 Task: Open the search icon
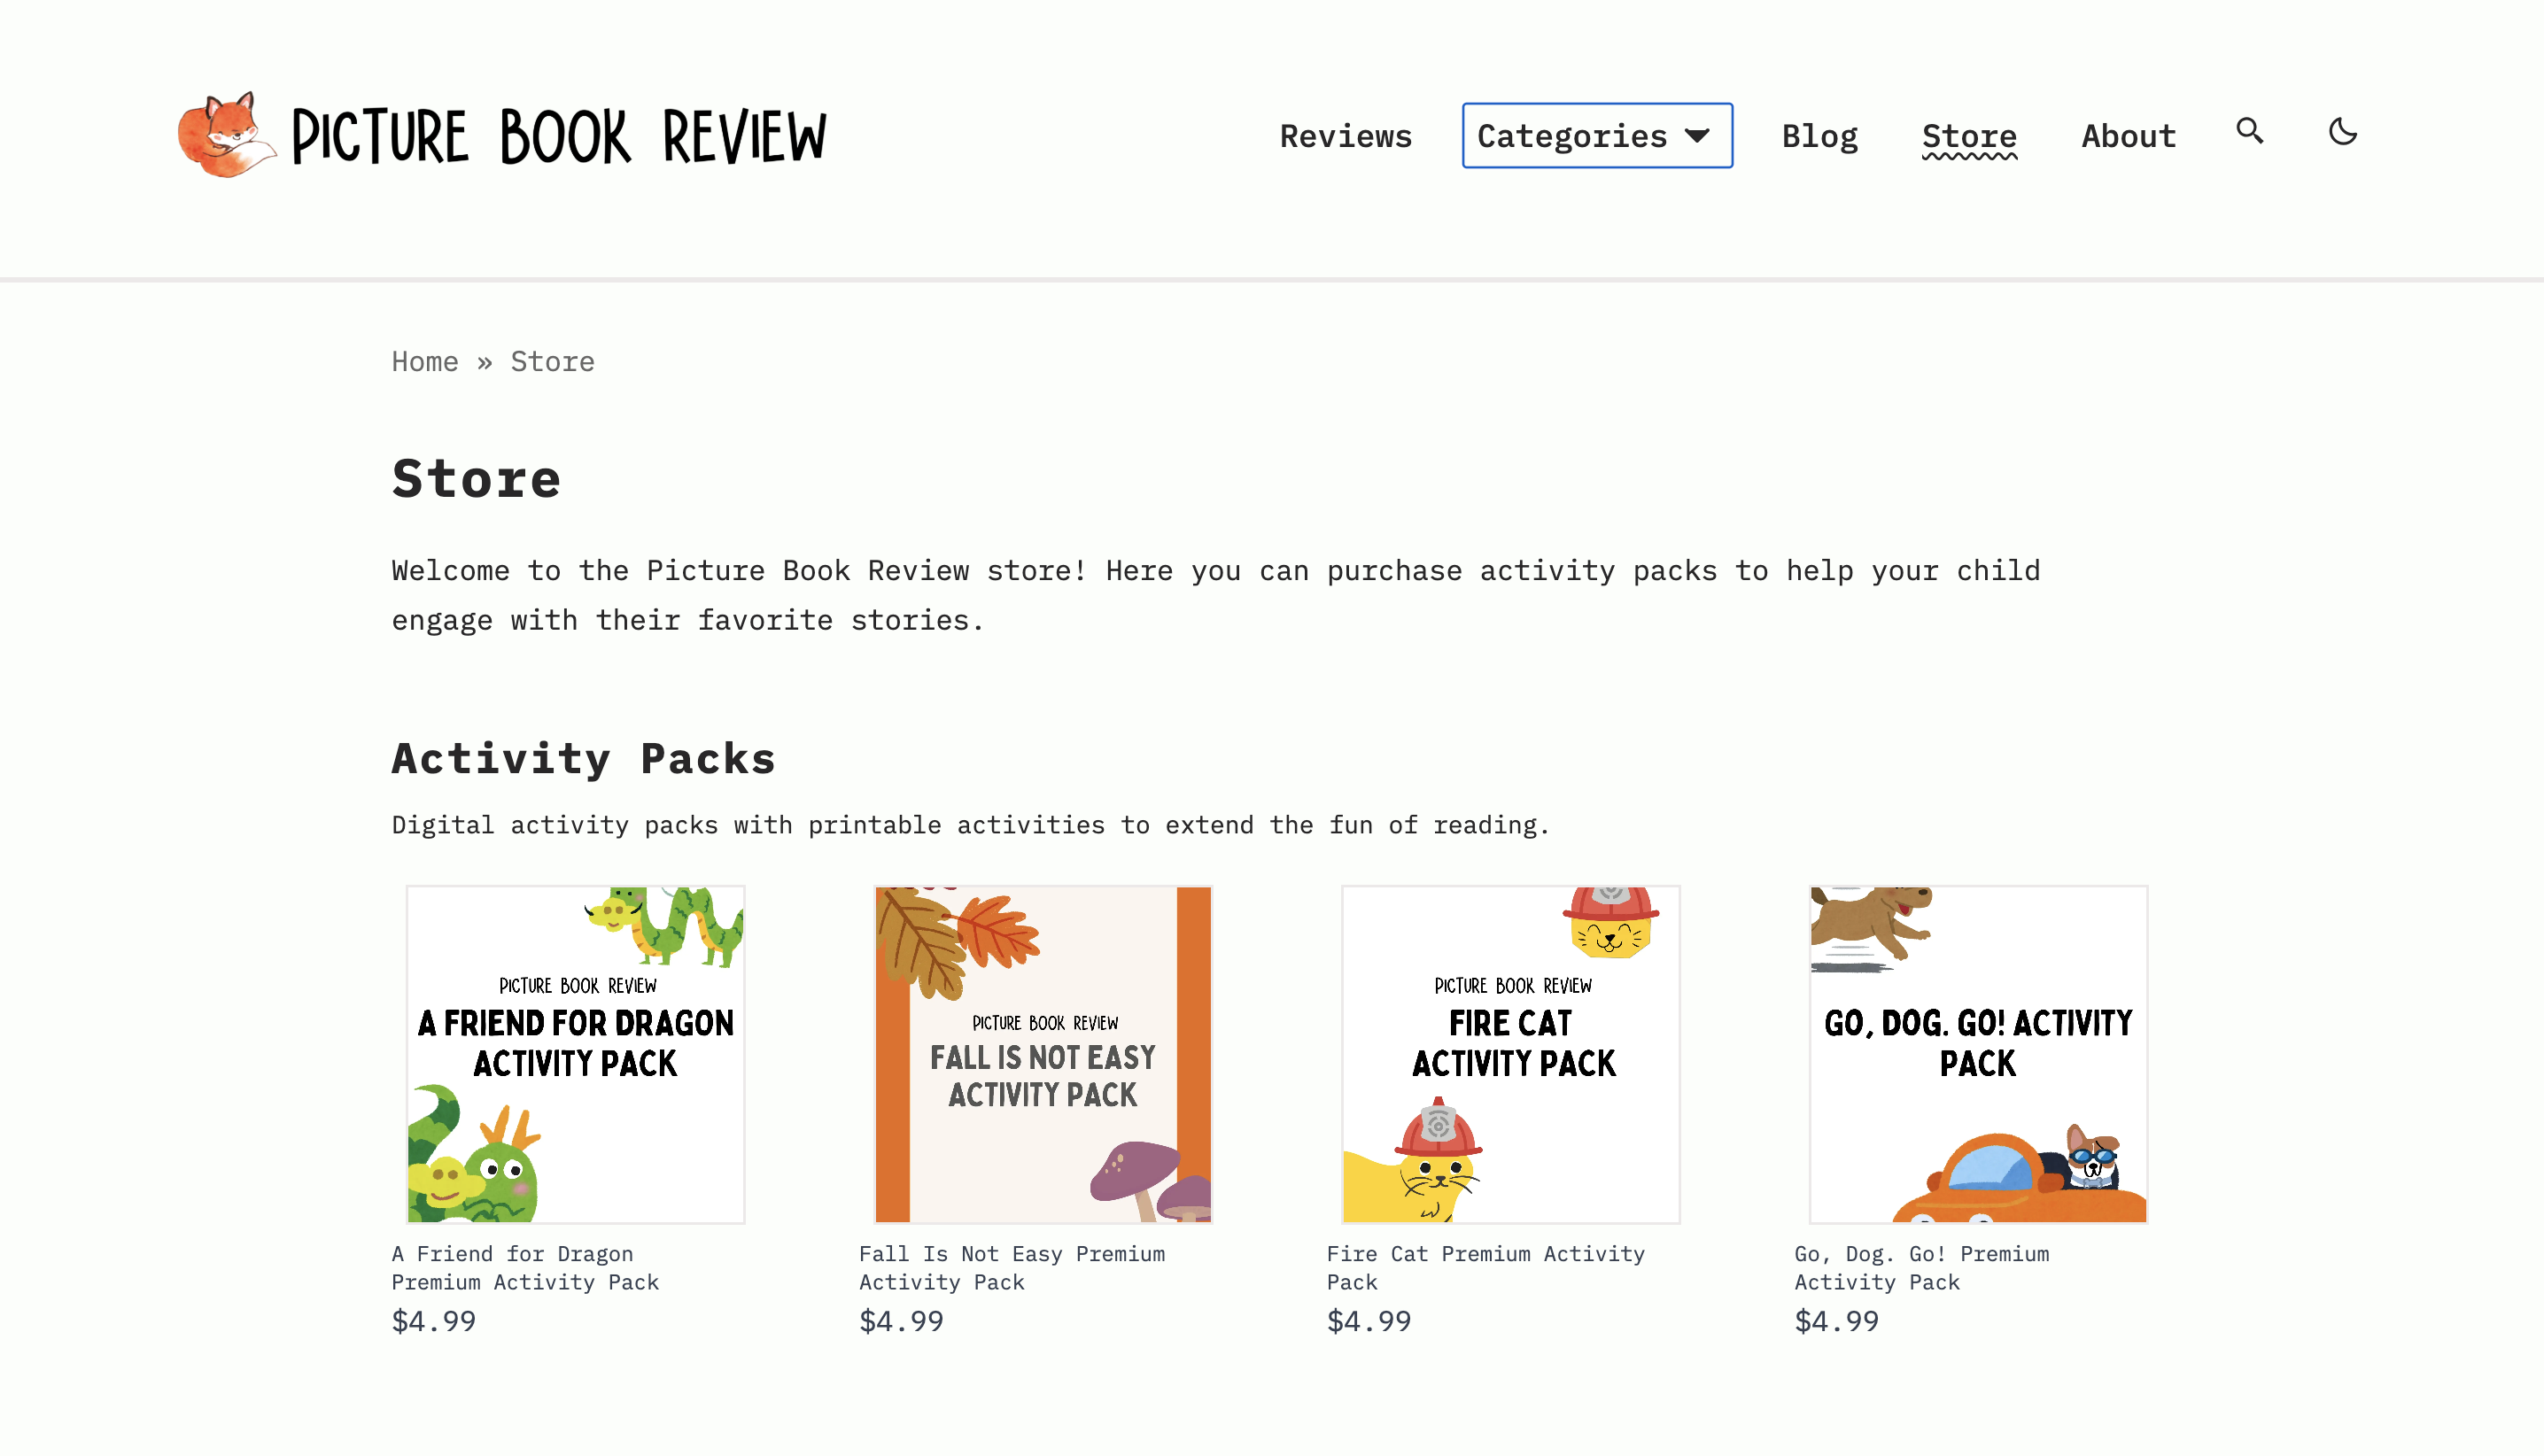(x=2249, y=131)
